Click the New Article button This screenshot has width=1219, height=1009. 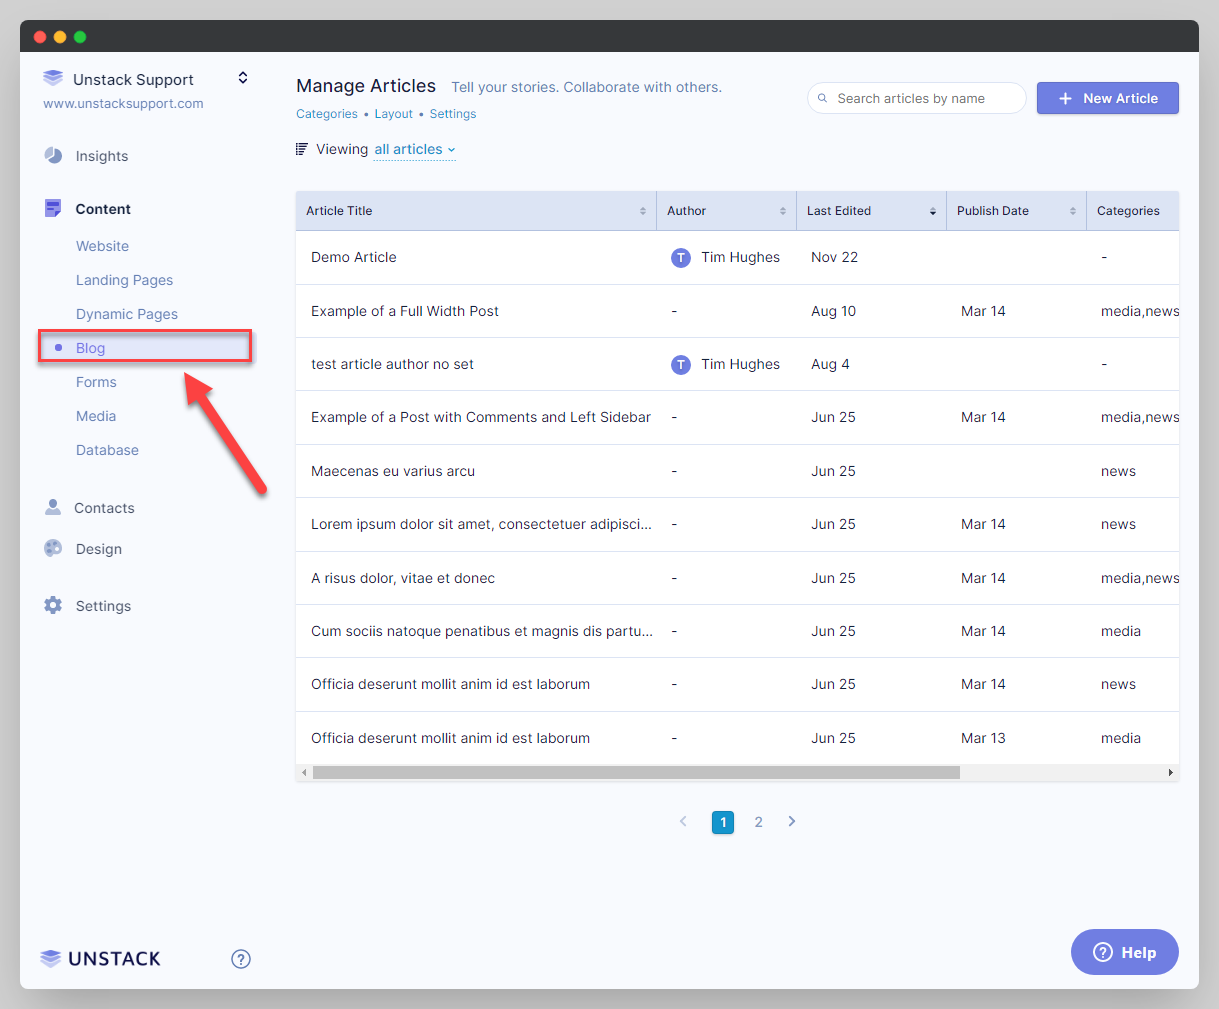click(x=1107, y=98)
